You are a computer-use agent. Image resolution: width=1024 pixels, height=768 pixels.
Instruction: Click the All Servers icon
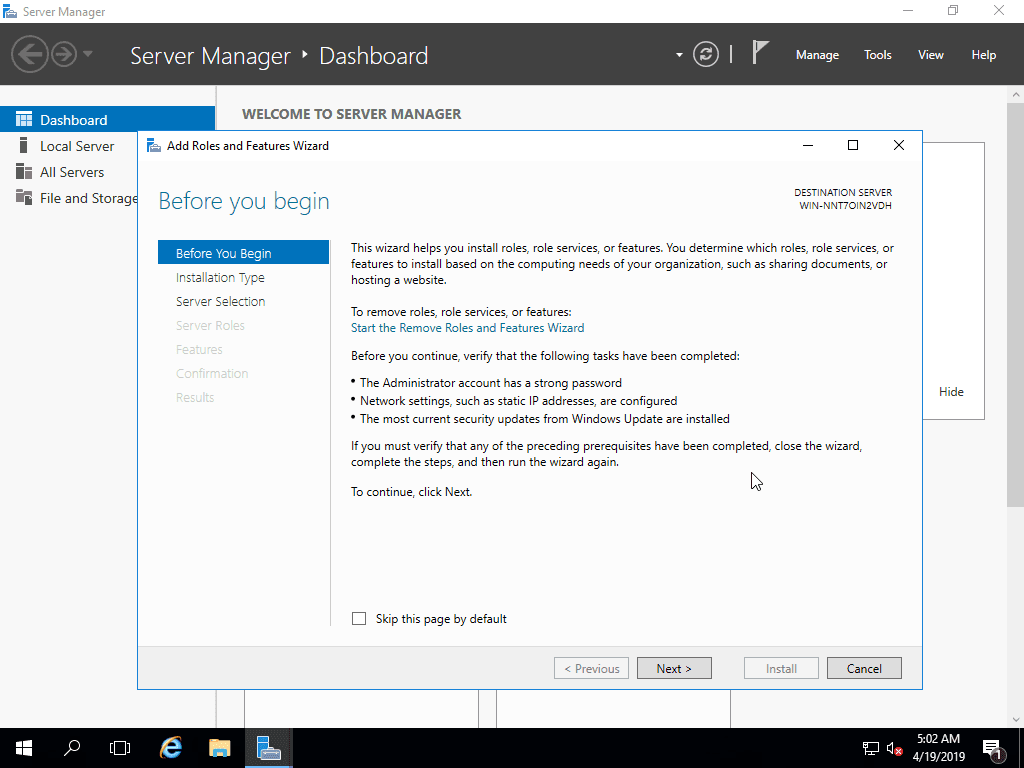[24, 171]
